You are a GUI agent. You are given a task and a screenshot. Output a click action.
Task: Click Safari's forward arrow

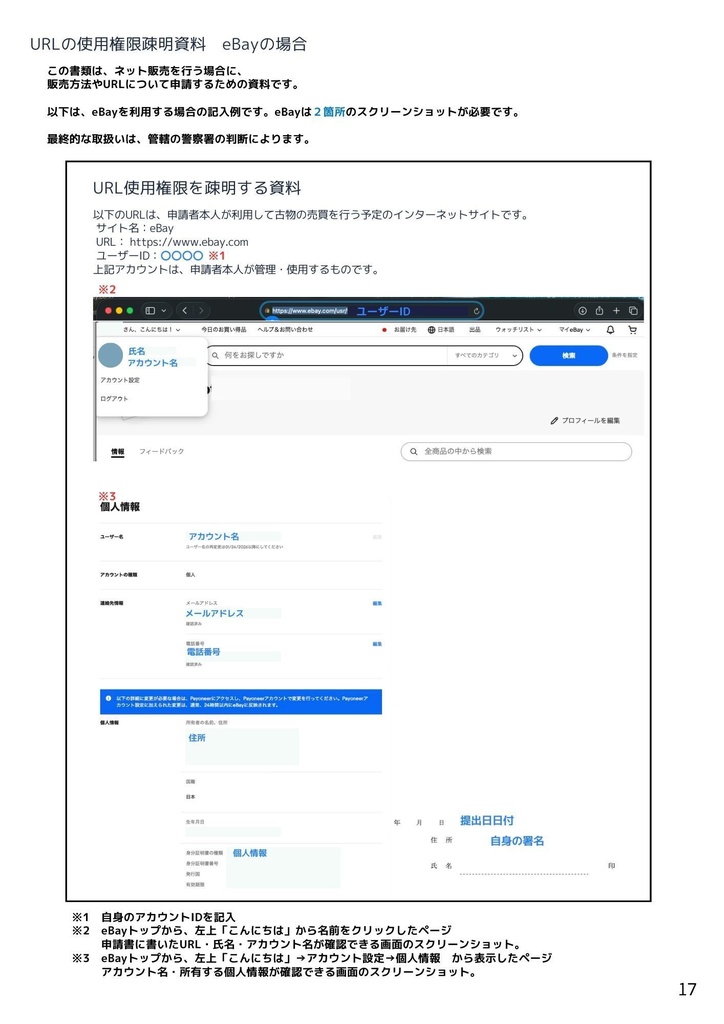click(x=201, y=311)
